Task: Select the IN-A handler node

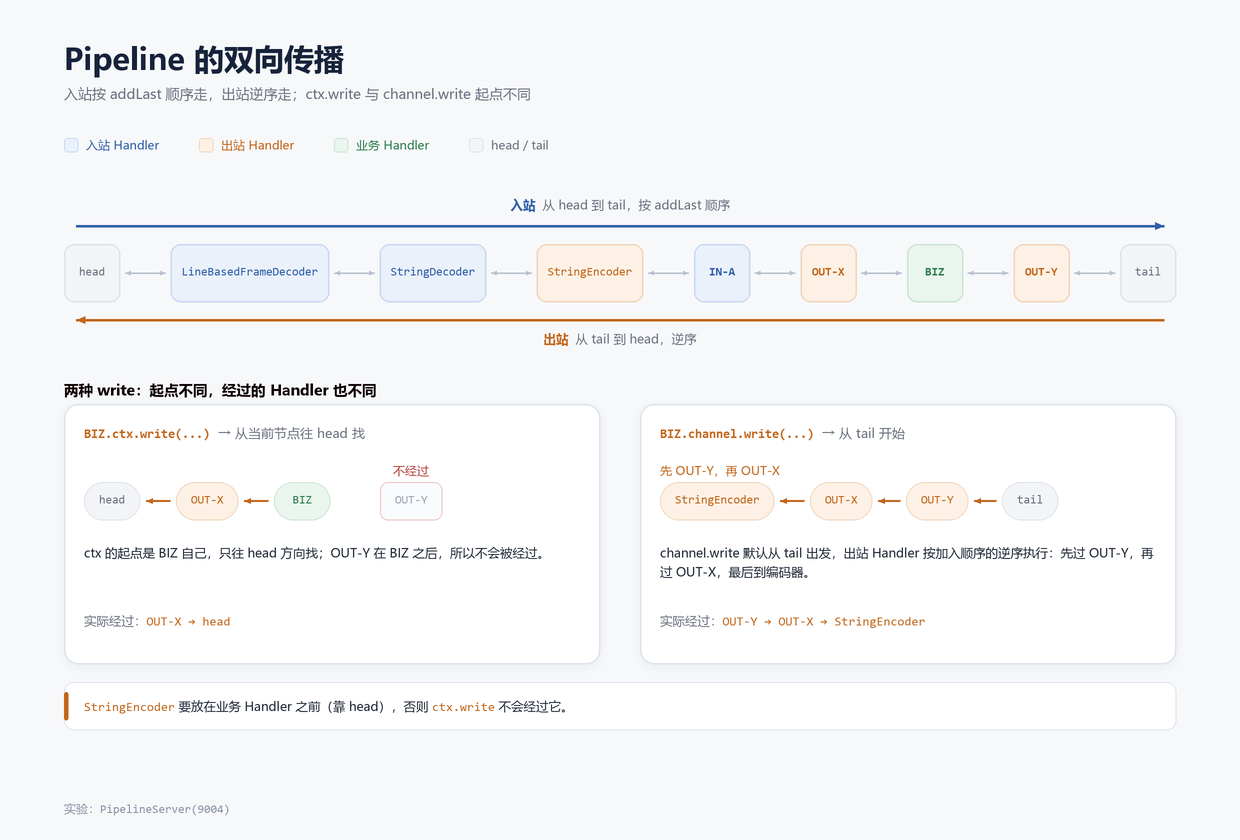Action: click(722, 273)
